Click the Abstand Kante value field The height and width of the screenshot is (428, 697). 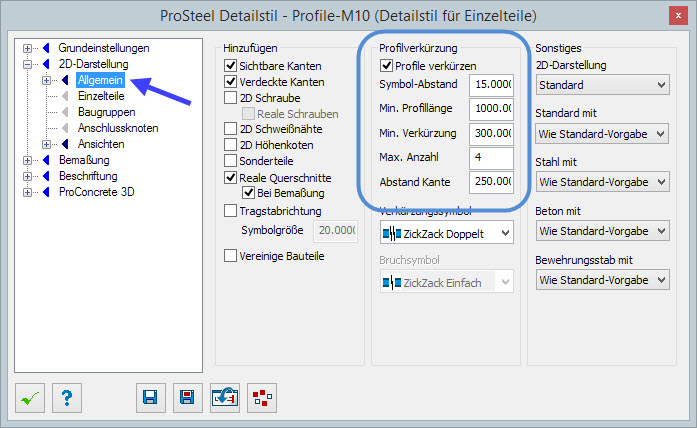point(491,182)
